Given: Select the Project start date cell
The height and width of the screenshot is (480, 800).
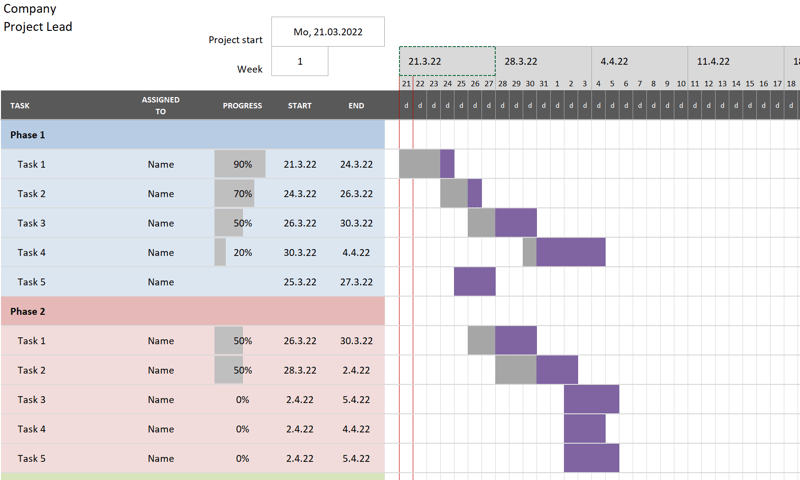Looking at the screenshot, I should pyautogui.click(x=328, y=32).
